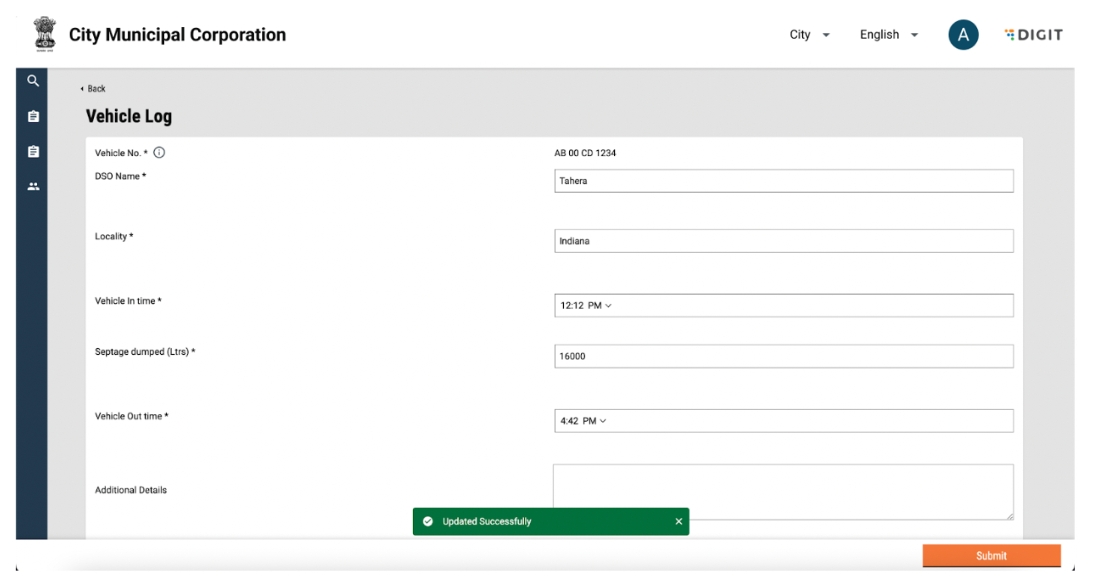The width and height of the screenshot is (1096, 585).
Task: Open the English language dropdown
Action: pos(888,35)
